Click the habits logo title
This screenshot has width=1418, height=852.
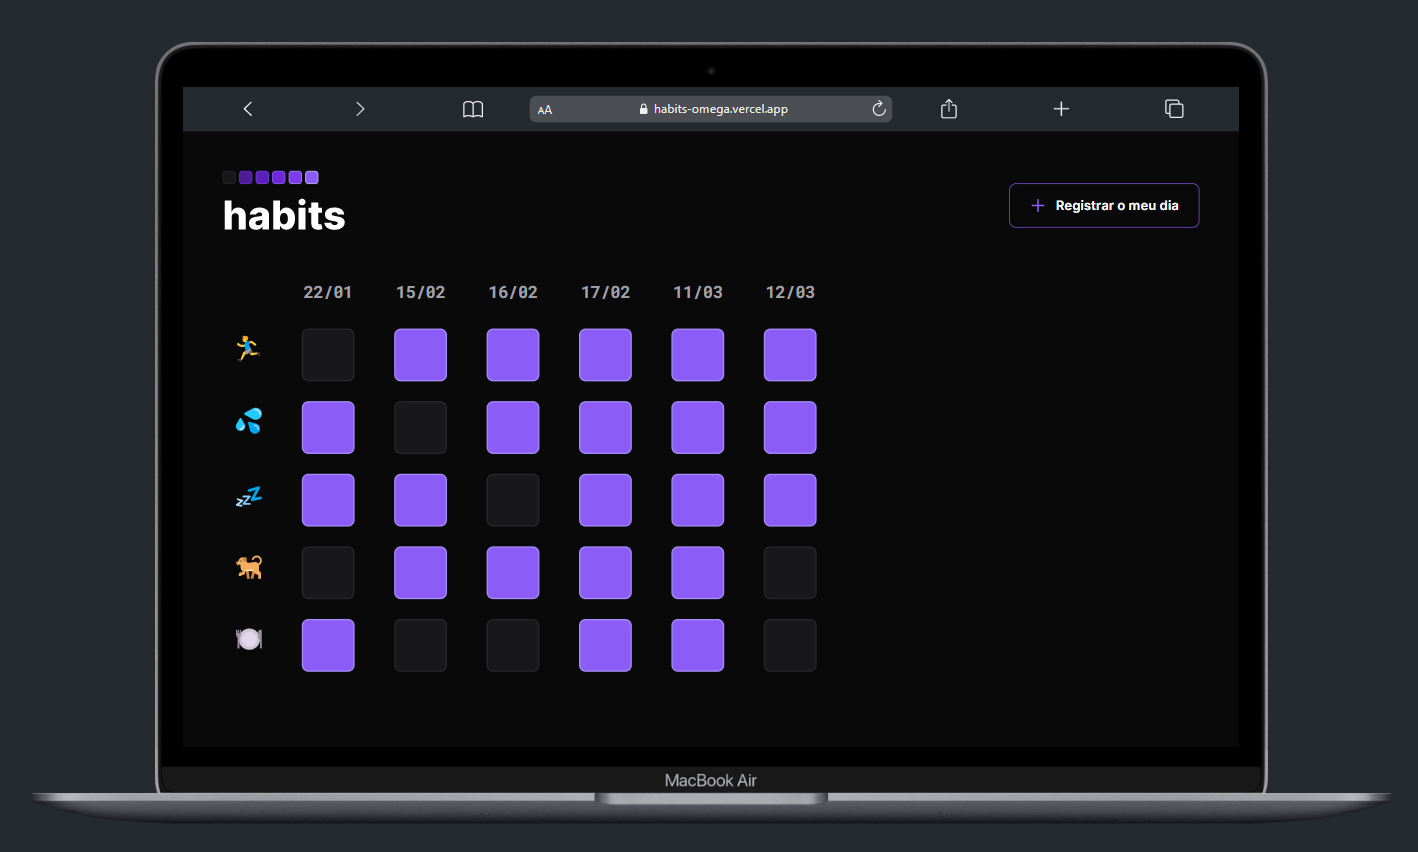pyautogui.click(x=284, y=216)
